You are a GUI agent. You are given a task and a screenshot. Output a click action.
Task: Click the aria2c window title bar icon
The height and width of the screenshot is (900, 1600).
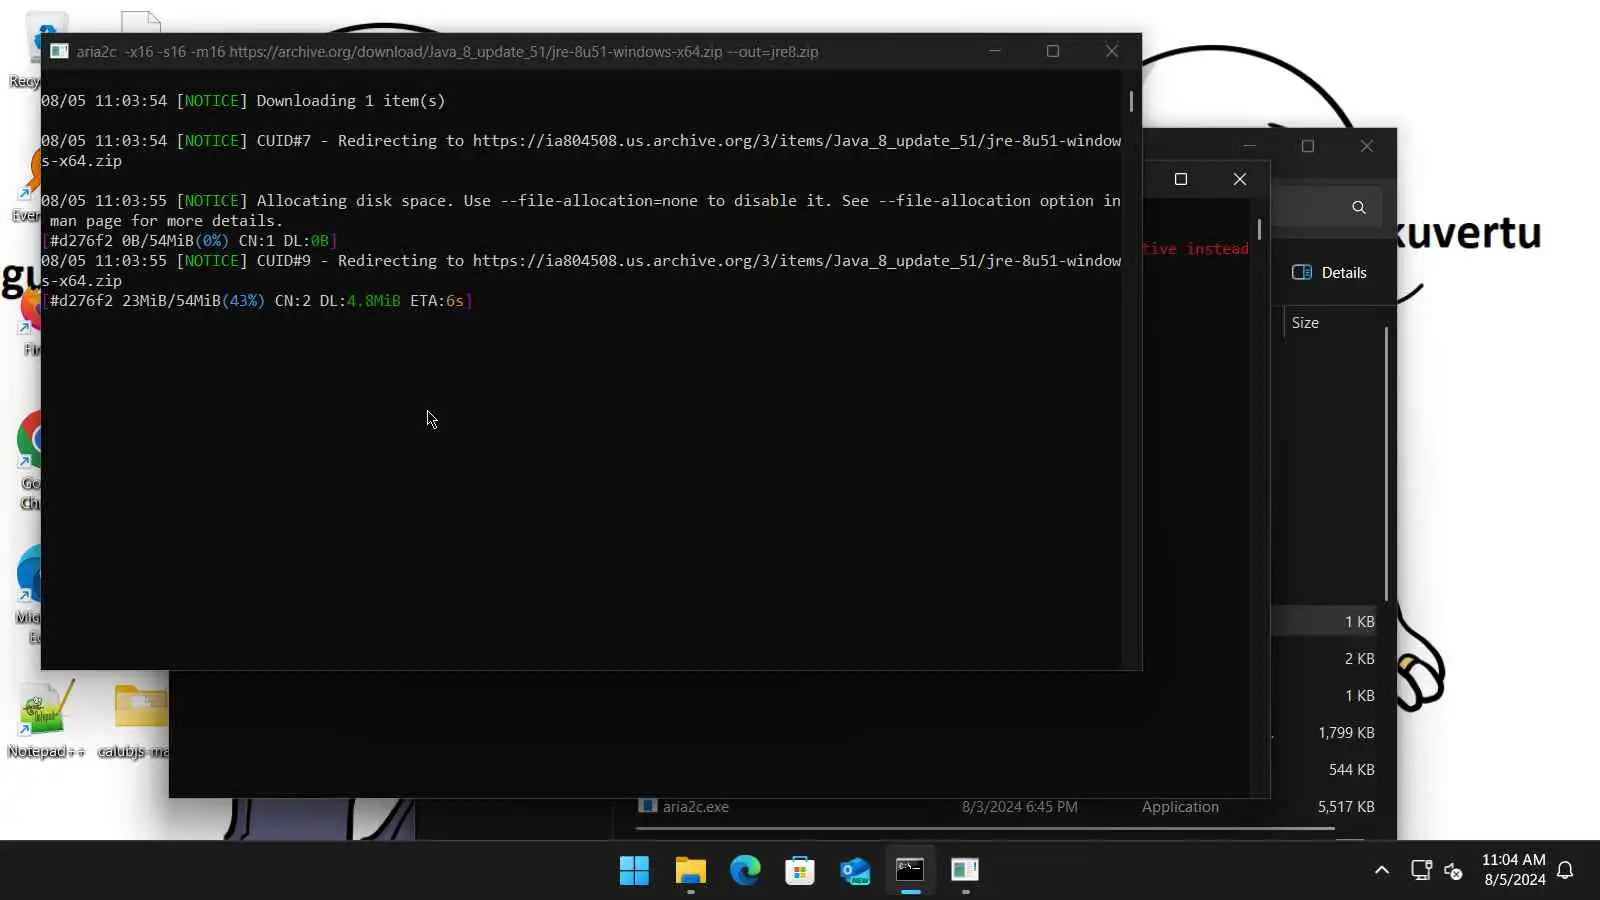(59, 51)
